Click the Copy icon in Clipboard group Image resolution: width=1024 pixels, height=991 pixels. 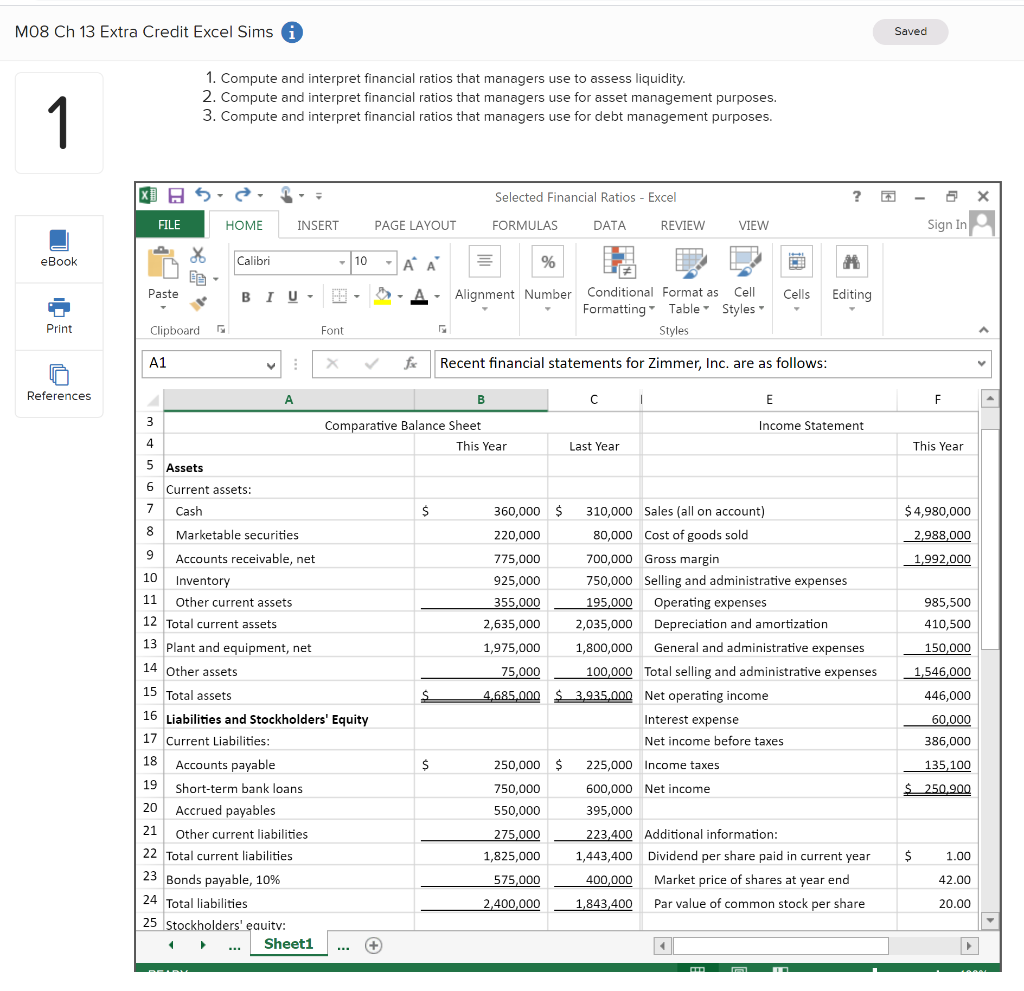198,278
